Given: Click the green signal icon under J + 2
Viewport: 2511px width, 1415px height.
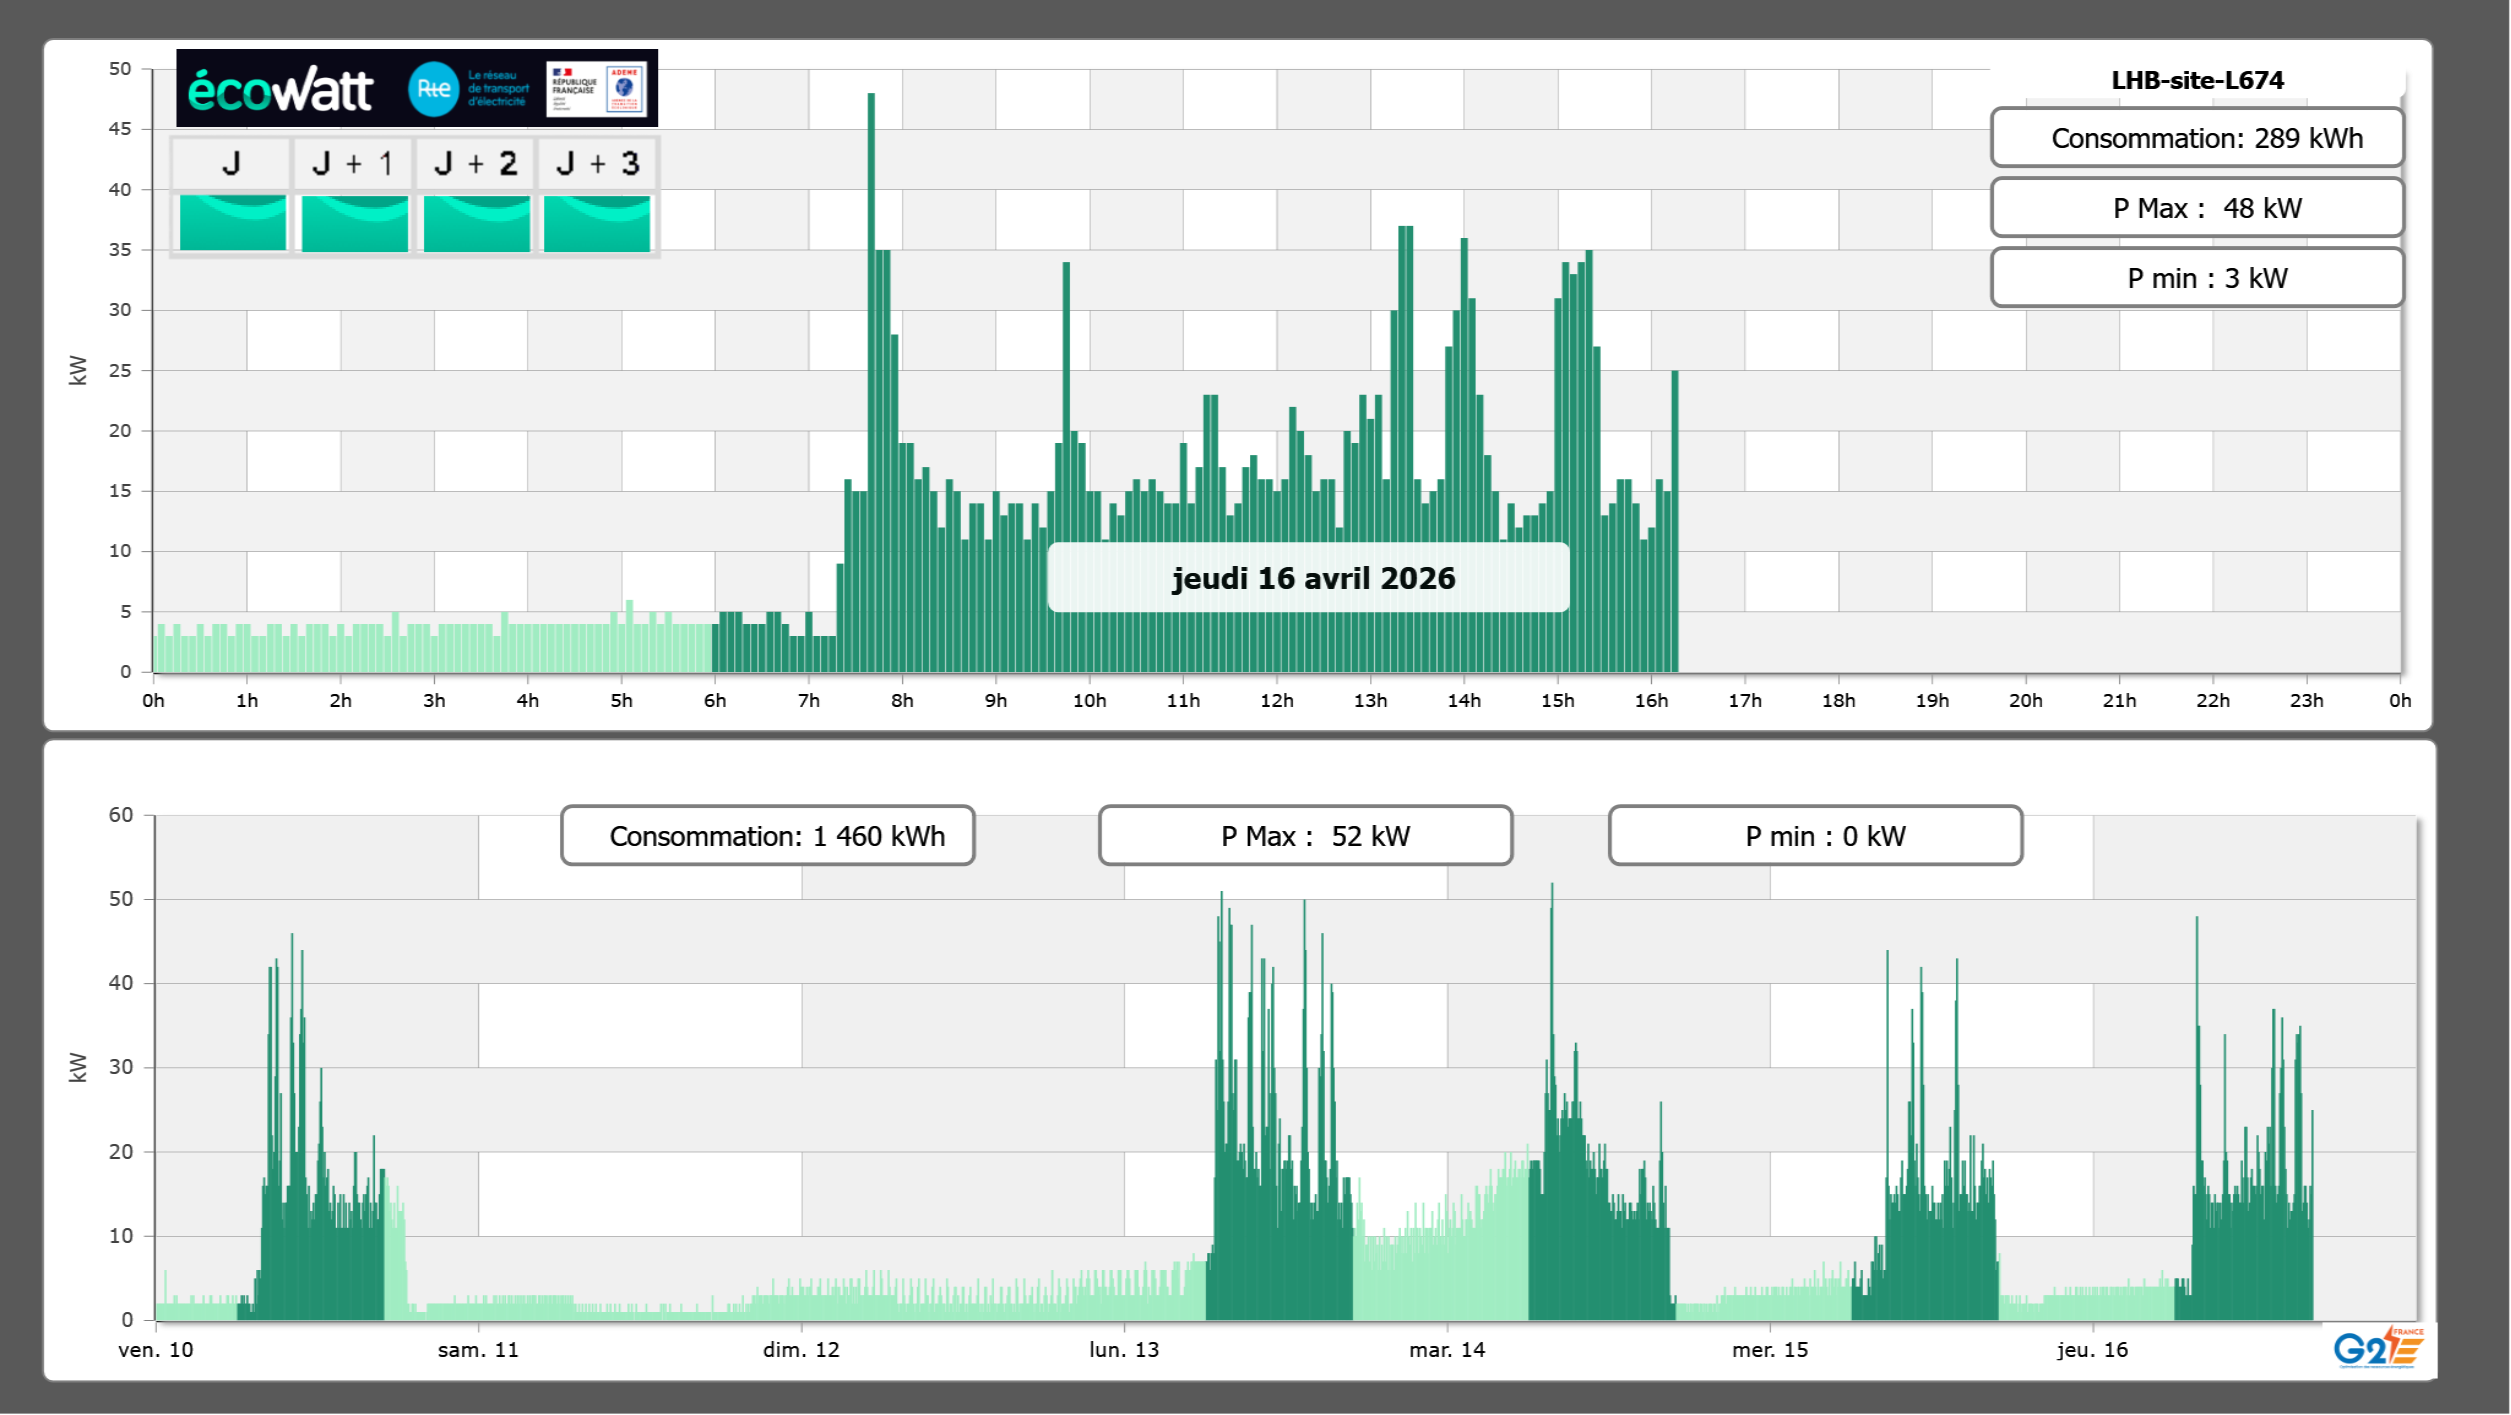Looking at the screenshot, I should [476, 222].
